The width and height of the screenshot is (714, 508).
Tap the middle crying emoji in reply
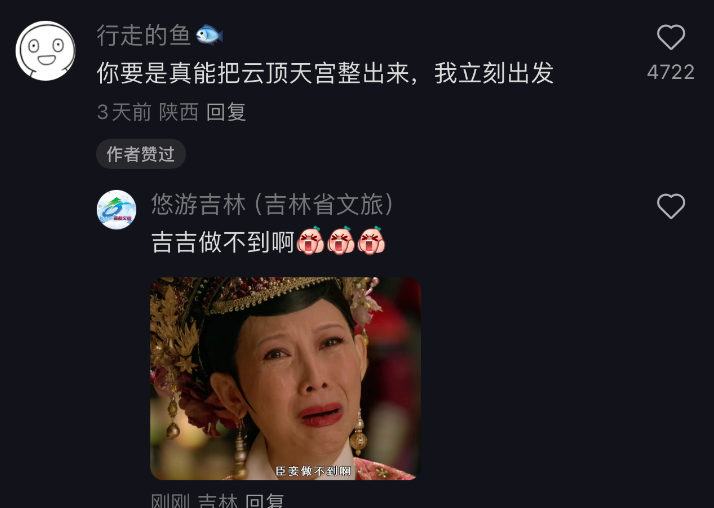(x=341, y=241)
